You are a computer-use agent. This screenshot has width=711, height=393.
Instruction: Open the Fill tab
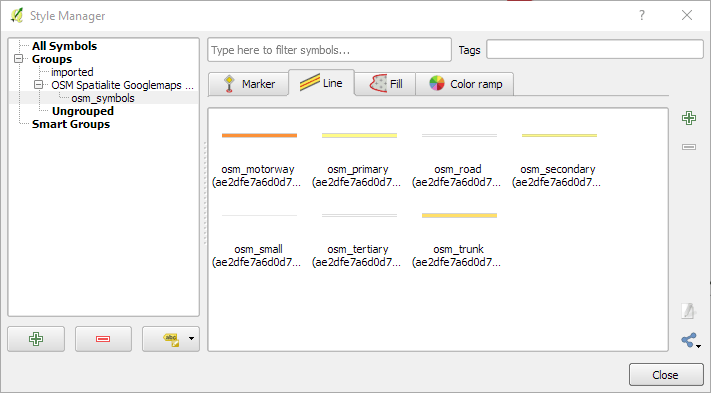tap(385, 84)
